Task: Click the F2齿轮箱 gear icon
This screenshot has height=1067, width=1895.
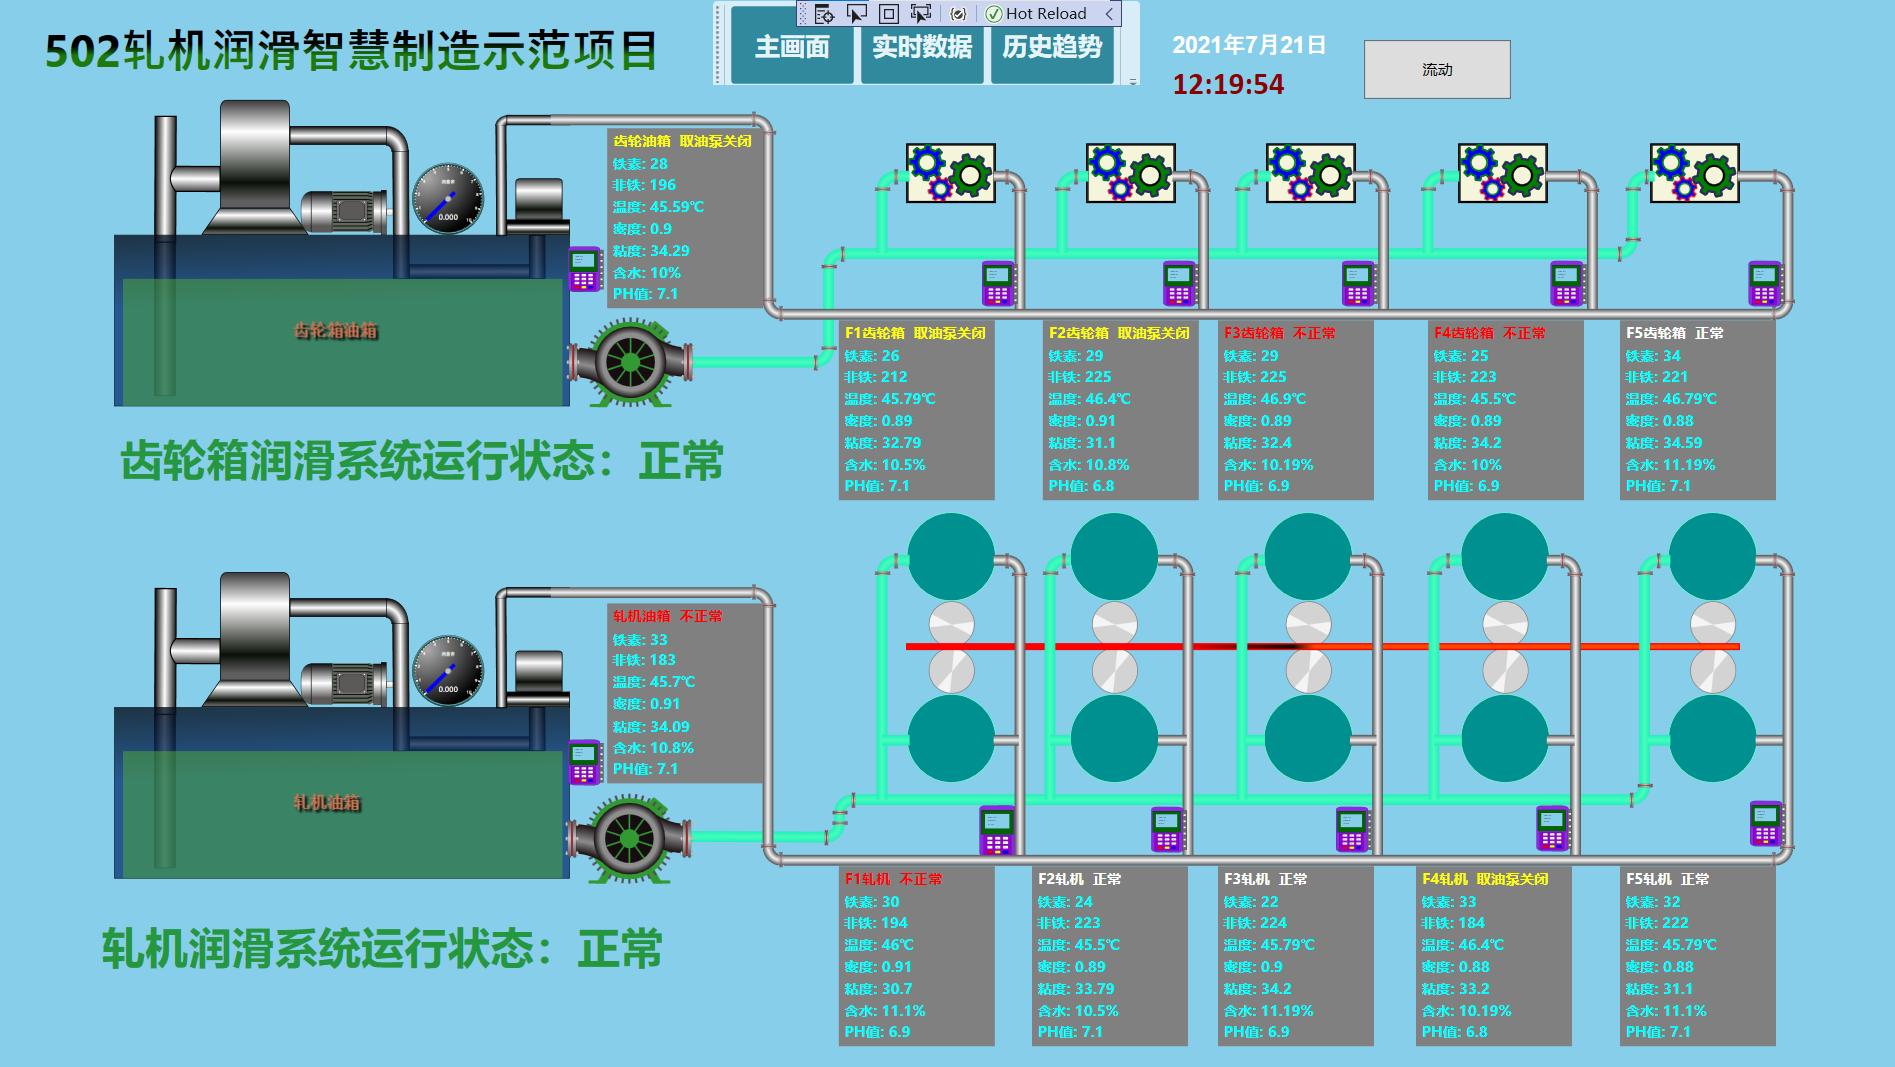Action: pos(1131,173)
